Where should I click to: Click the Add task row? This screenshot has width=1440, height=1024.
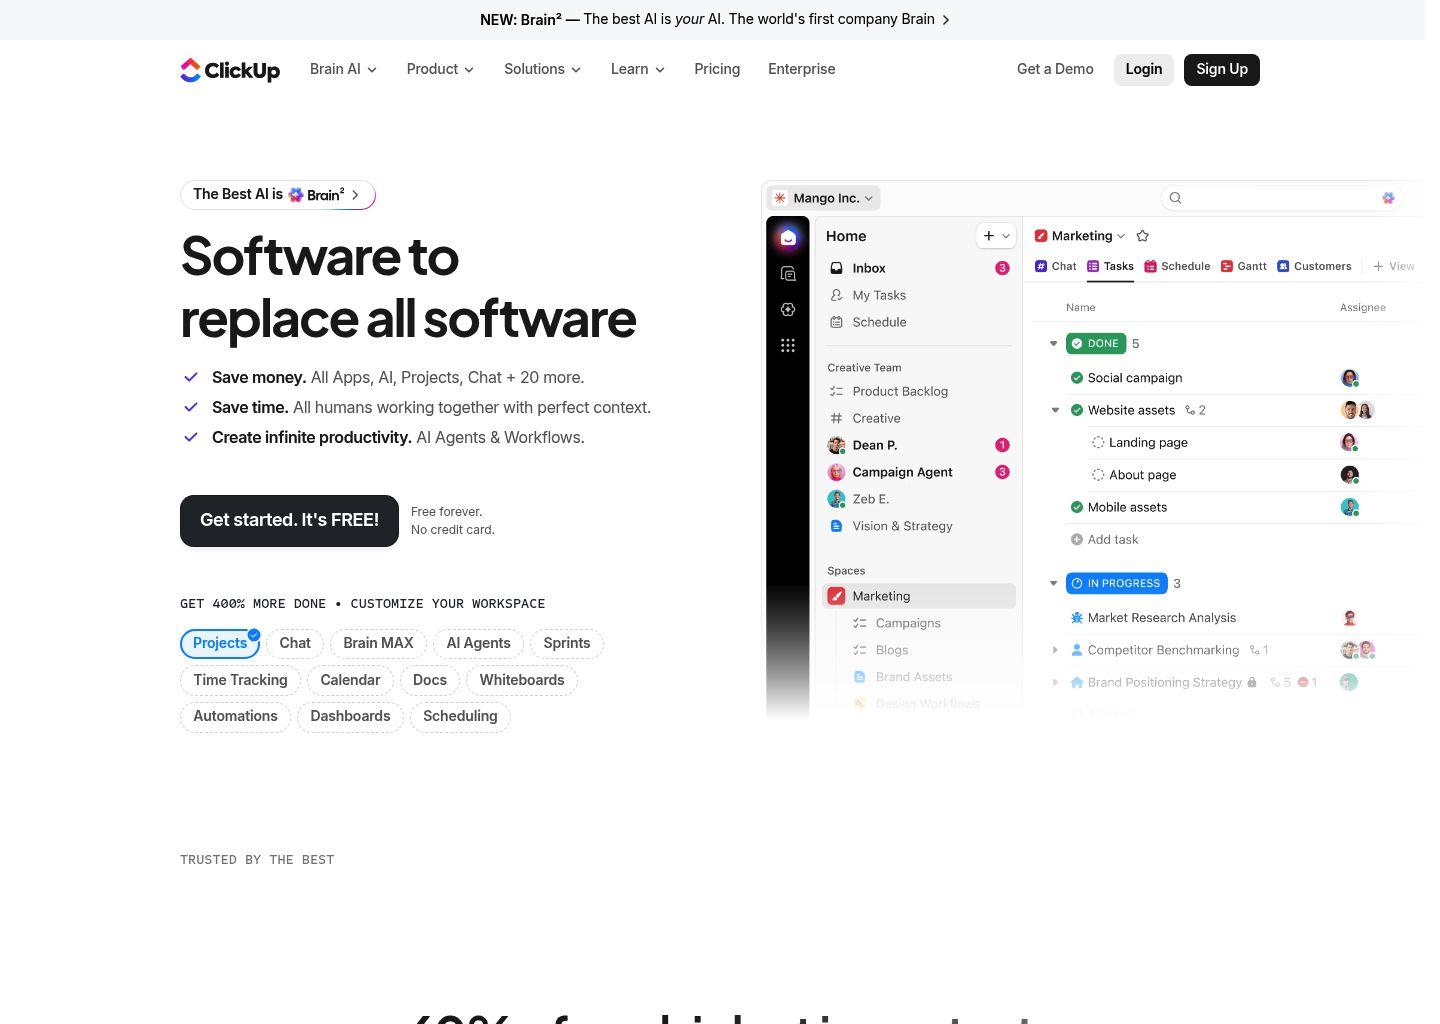pyautogui.click(x=1104, y=540)
